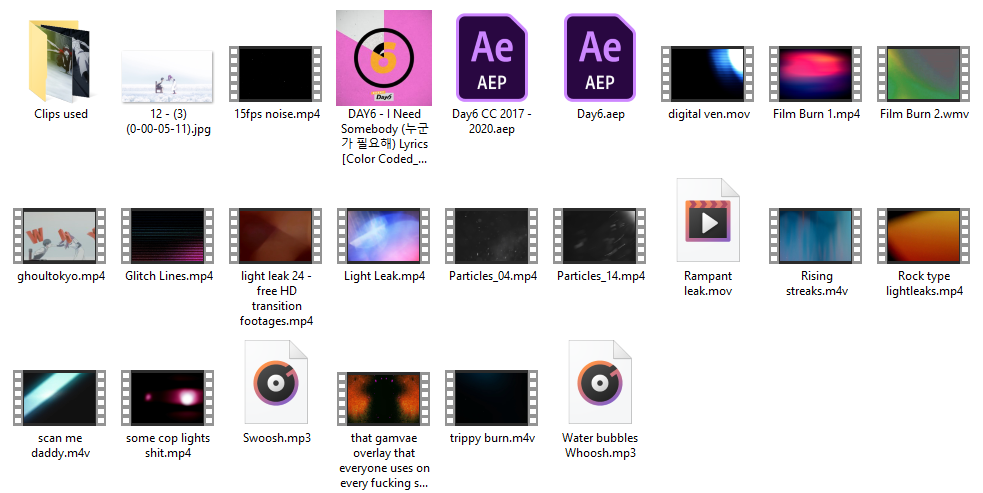Viewport: 983px width, 493px height.
Task: Click the 'Film Burn 2.wmv' file name
Action: [924, 114]
